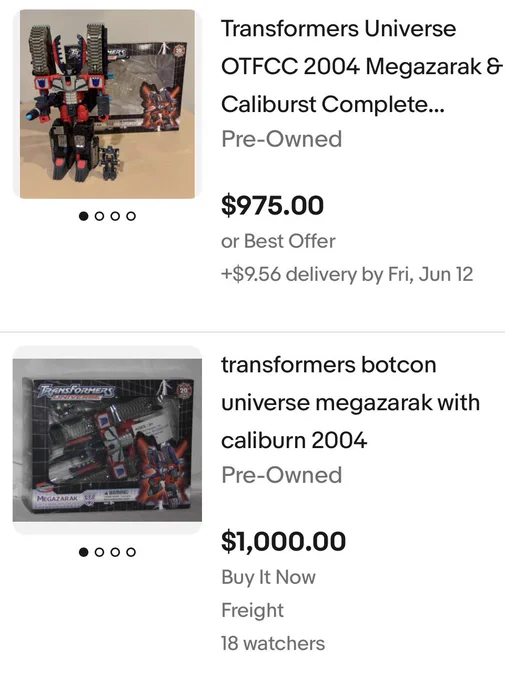Select third carousel dot under the $975 listing photo
This screenshot has height=680, width=505.
[115, 216]
